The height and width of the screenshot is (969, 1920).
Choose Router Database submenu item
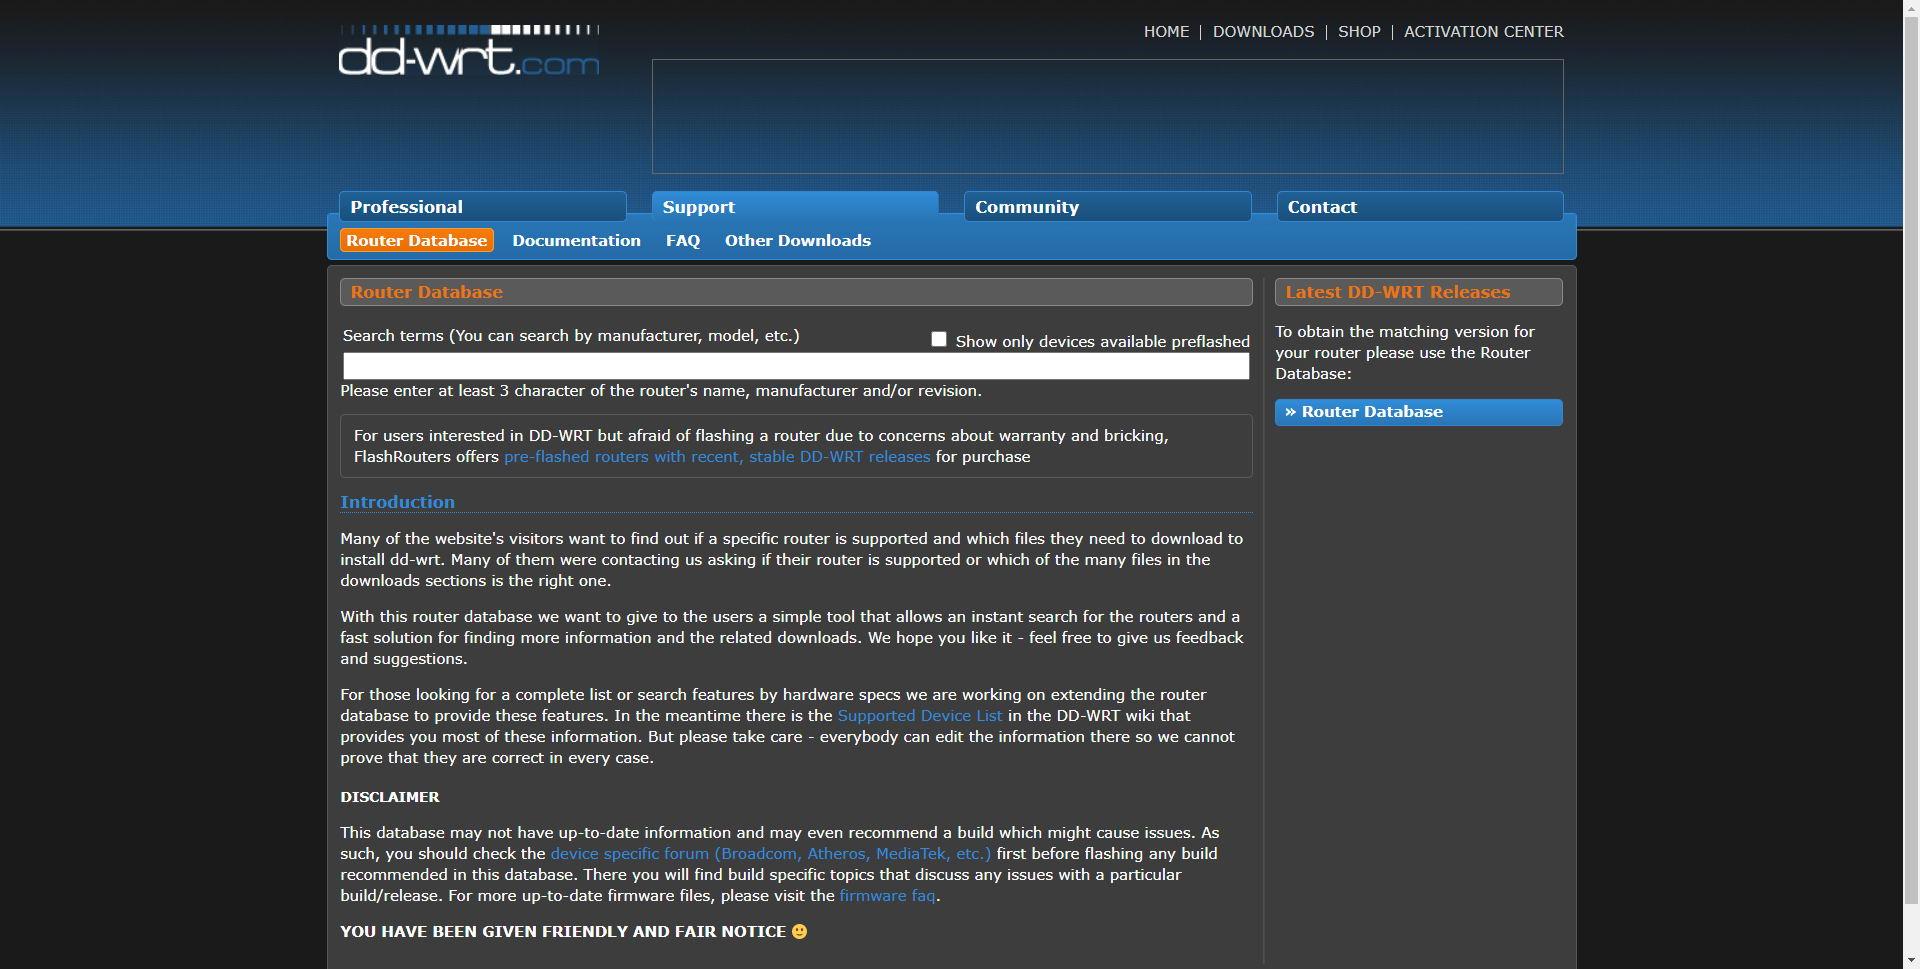(417, 241)
